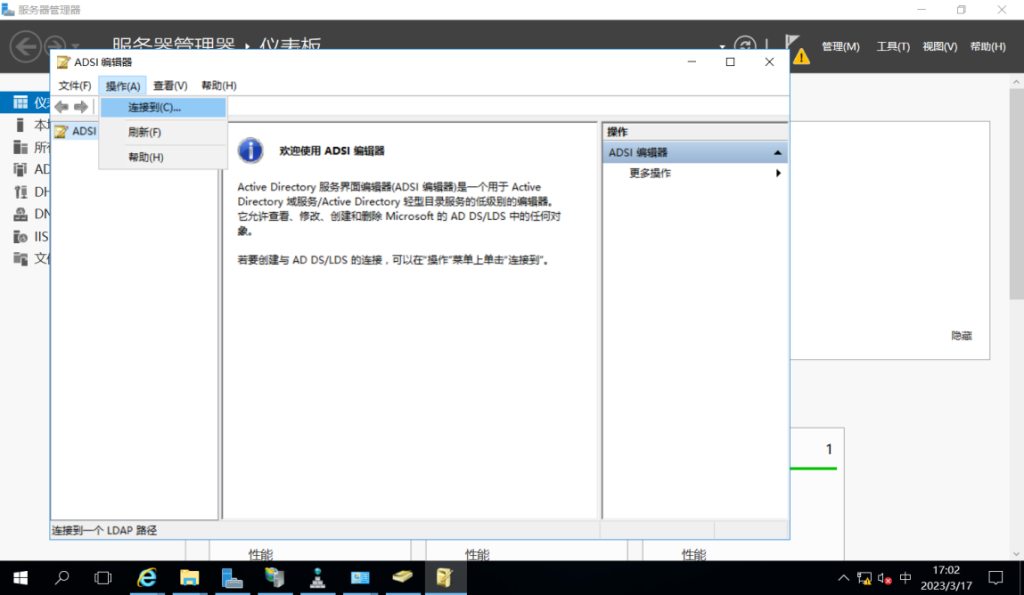Open File Explorer from the taskbar
This screenshot has width=1024, height=595.
(x=189, y=578)
